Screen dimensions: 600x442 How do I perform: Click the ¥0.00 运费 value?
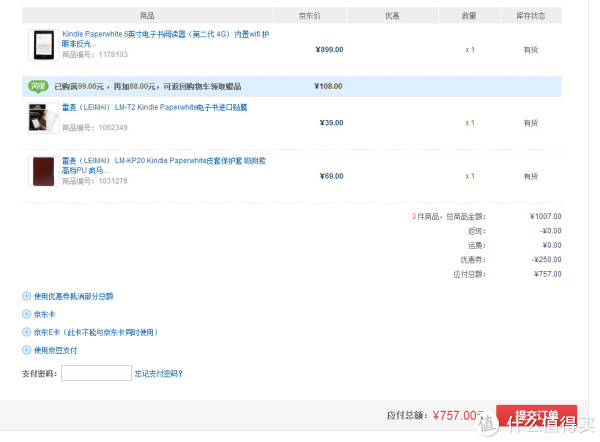(x=552, y=245)
